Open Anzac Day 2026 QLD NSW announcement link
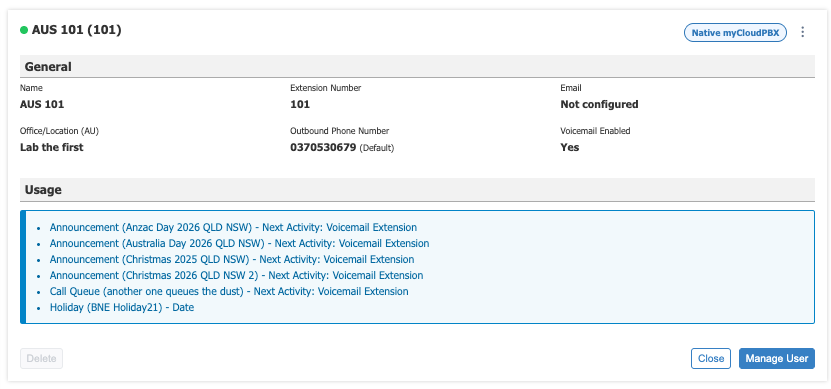 (233, 227)
